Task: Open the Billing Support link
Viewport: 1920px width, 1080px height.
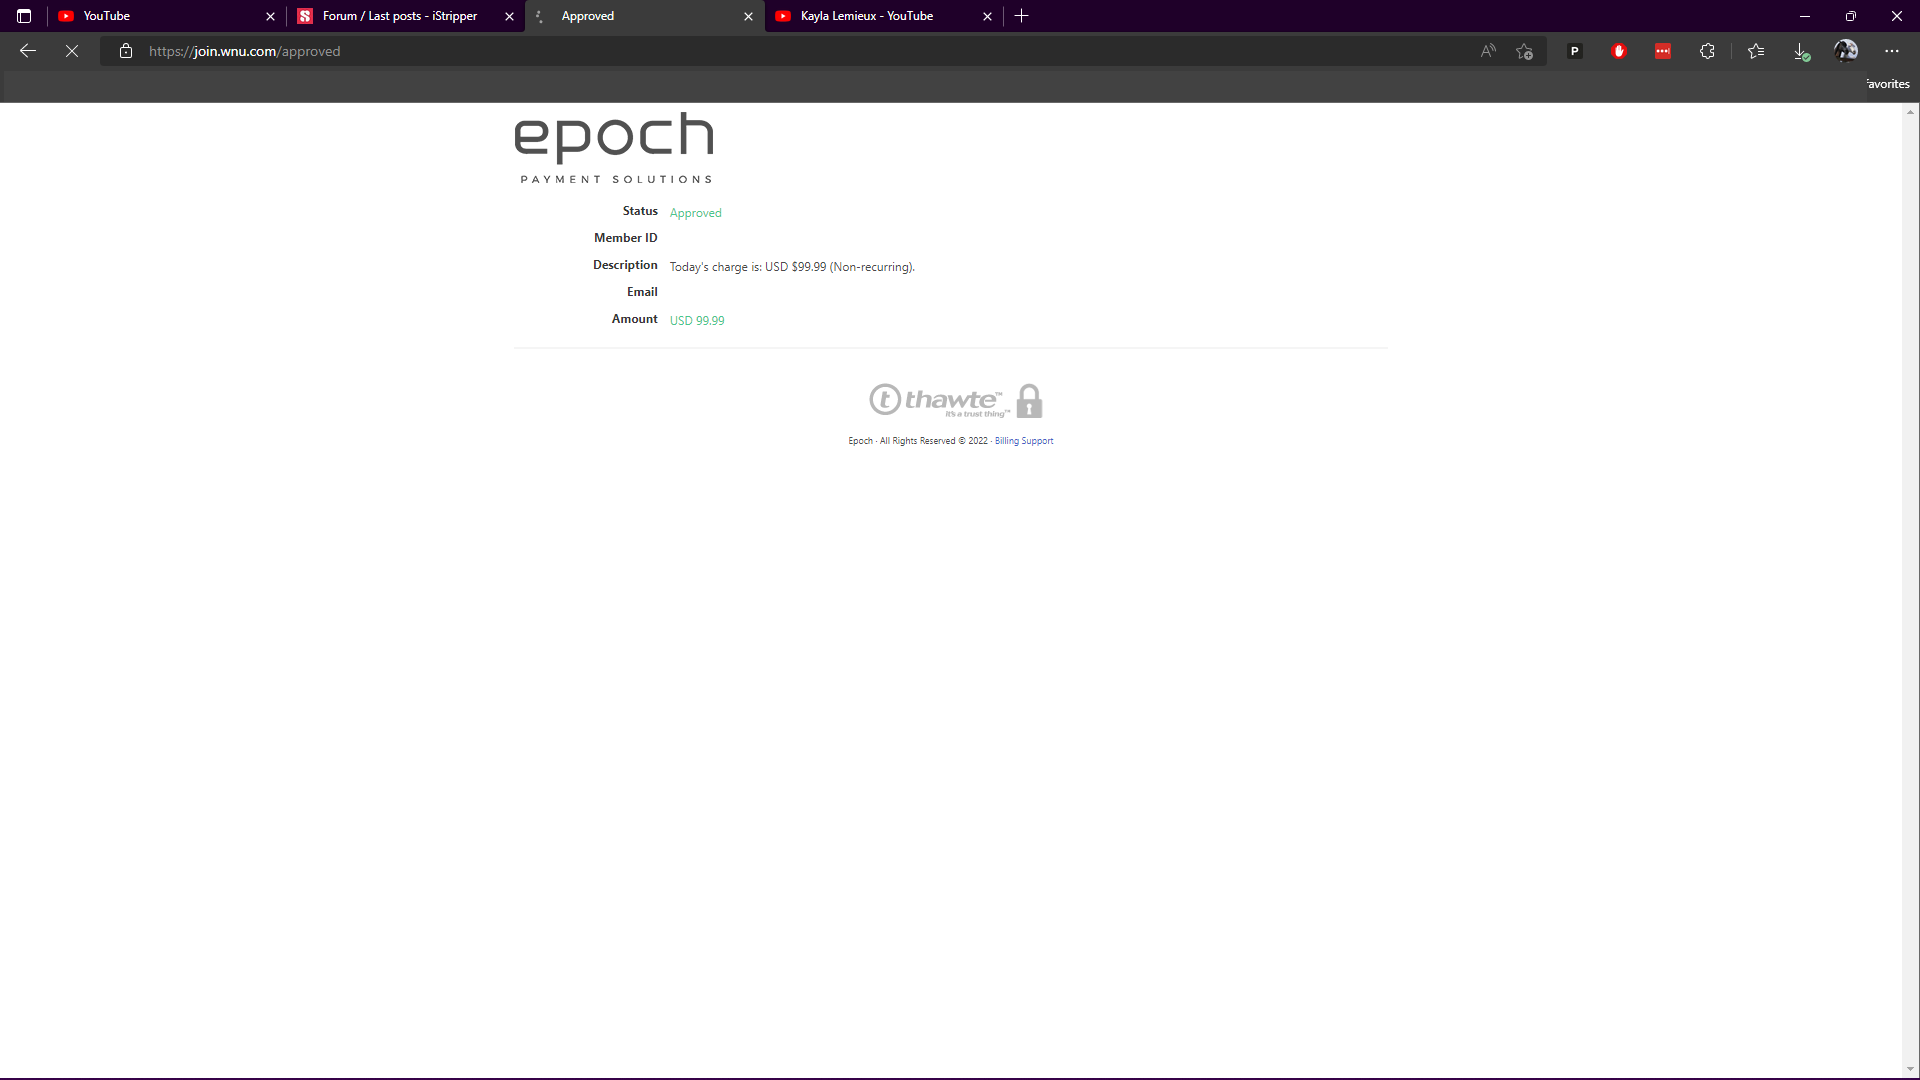Action: (1023, 441)
